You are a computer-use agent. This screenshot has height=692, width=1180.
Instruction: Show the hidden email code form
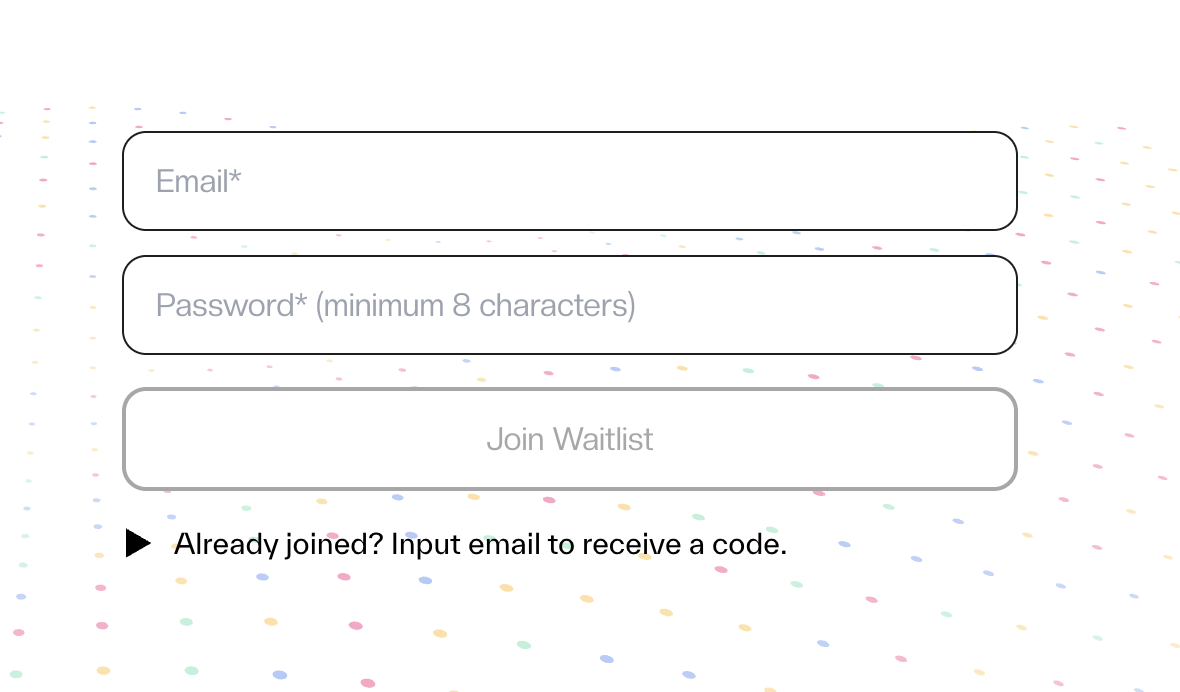tap(456, 544)
